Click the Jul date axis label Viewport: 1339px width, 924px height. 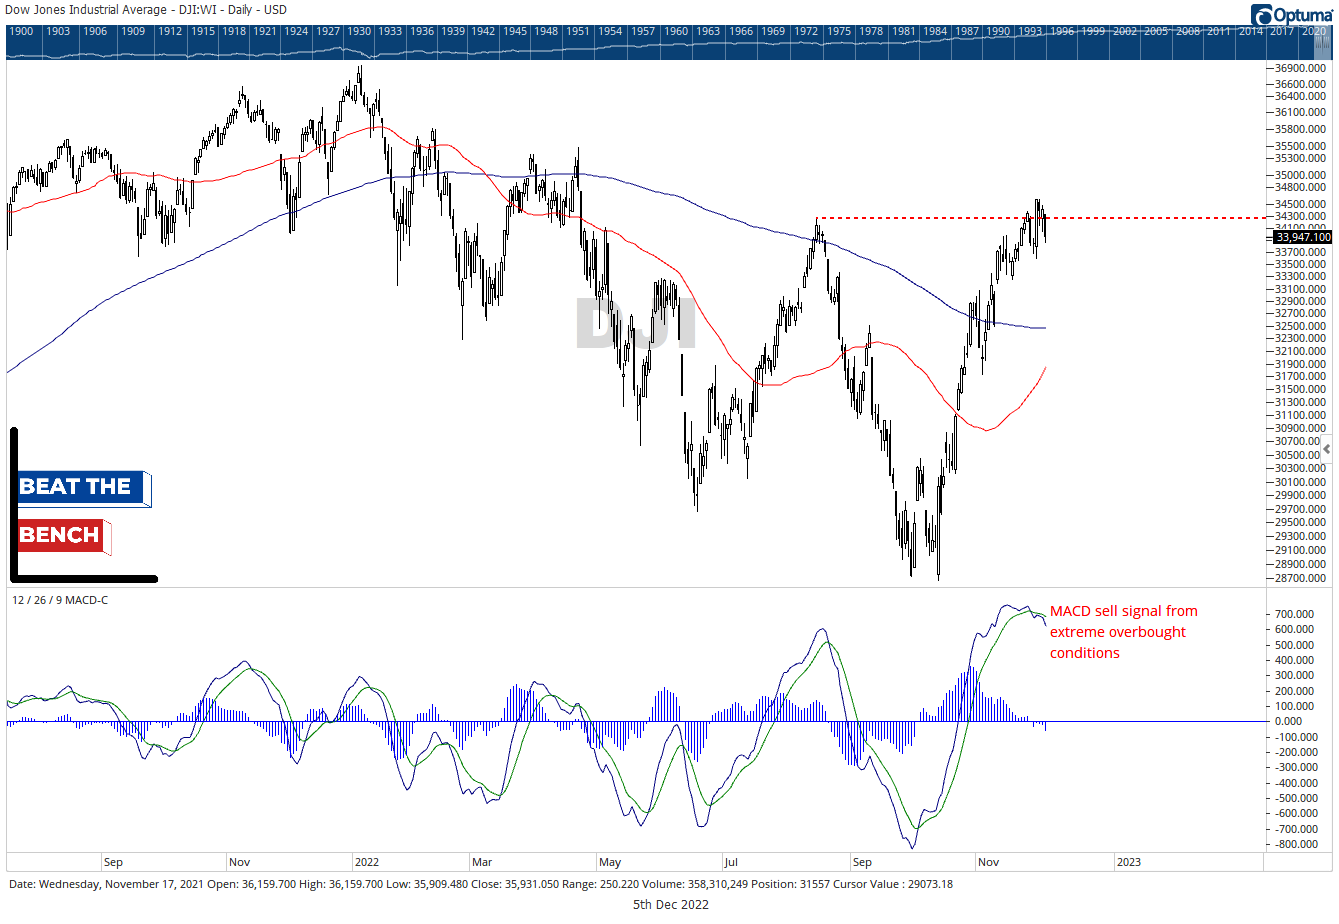point(733,862)
